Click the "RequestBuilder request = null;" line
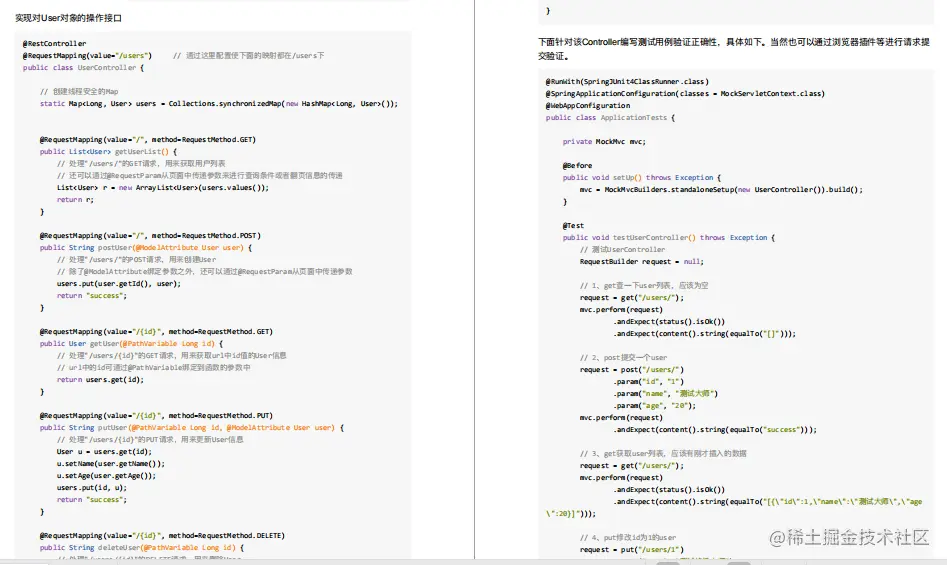Image resolution: width=947 pixels, height=565 pixels. click(642, 261)
